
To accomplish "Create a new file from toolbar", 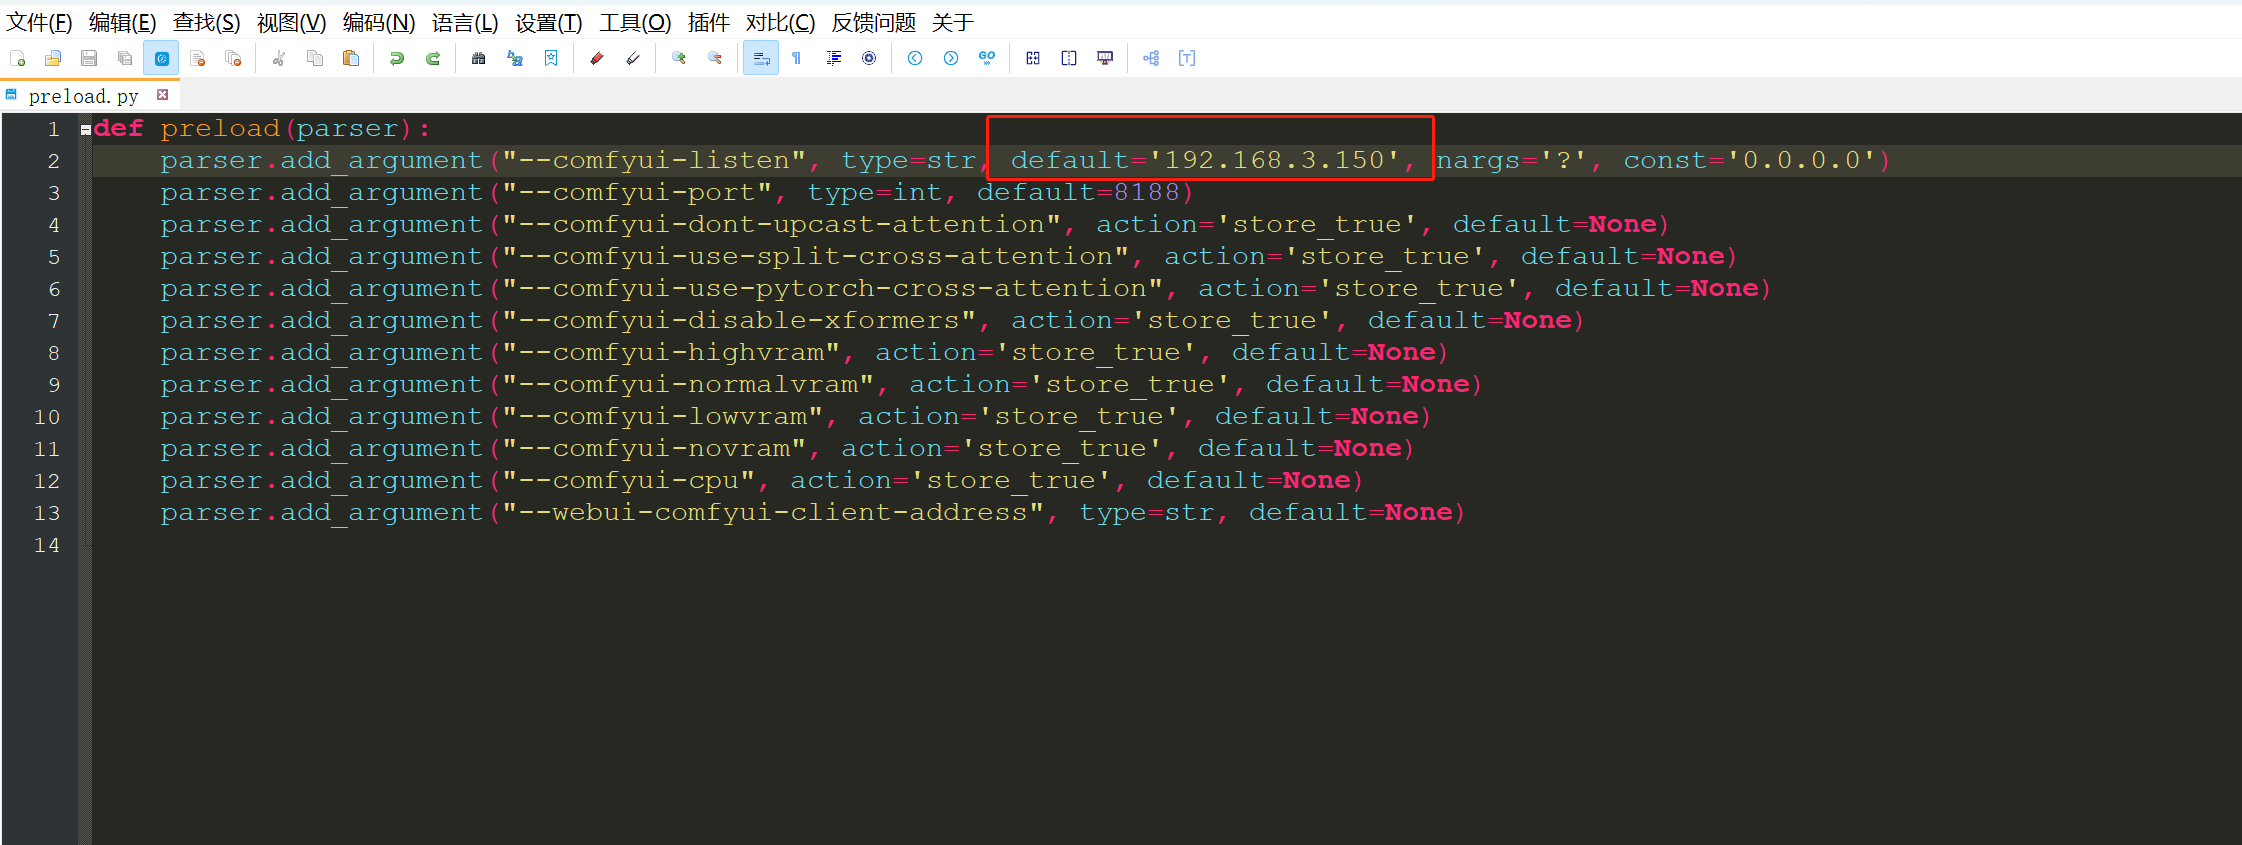I will pos(17,58).
